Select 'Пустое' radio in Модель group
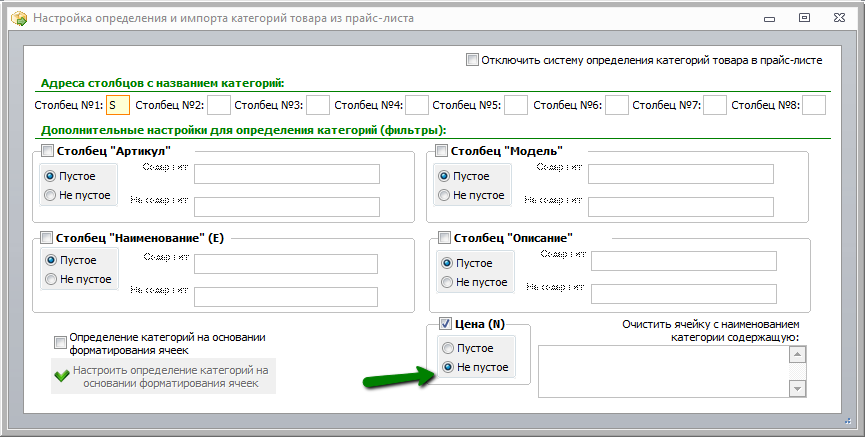The height and width of the screenshot is (437, 865). coord(444,176)
